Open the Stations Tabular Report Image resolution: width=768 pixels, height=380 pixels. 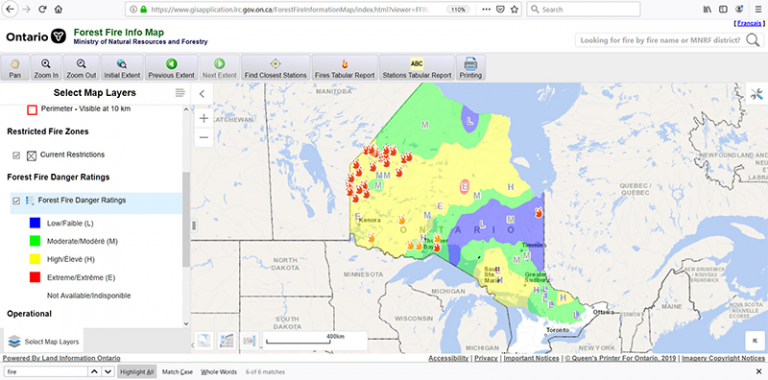pos(417,68)
